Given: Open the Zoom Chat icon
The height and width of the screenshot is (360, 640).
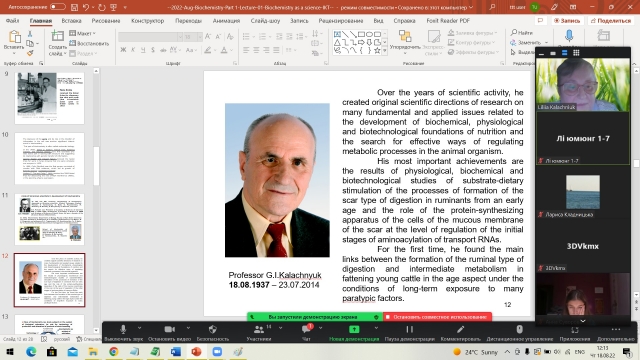Looking at the screenshot, I should [306, 329].
